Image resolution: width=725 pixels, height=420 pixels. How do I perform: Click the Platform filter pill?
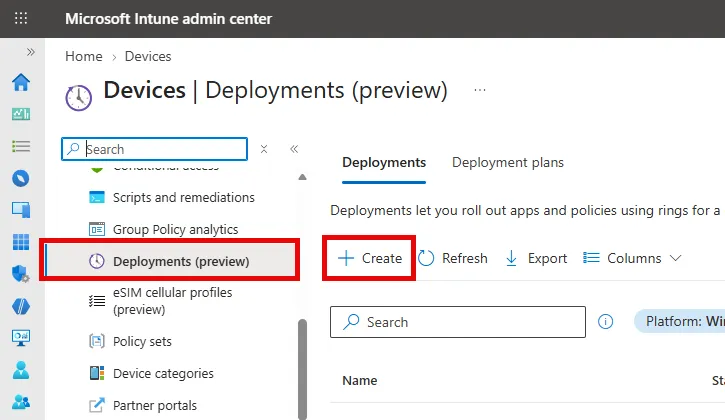(x=679, y=321)
